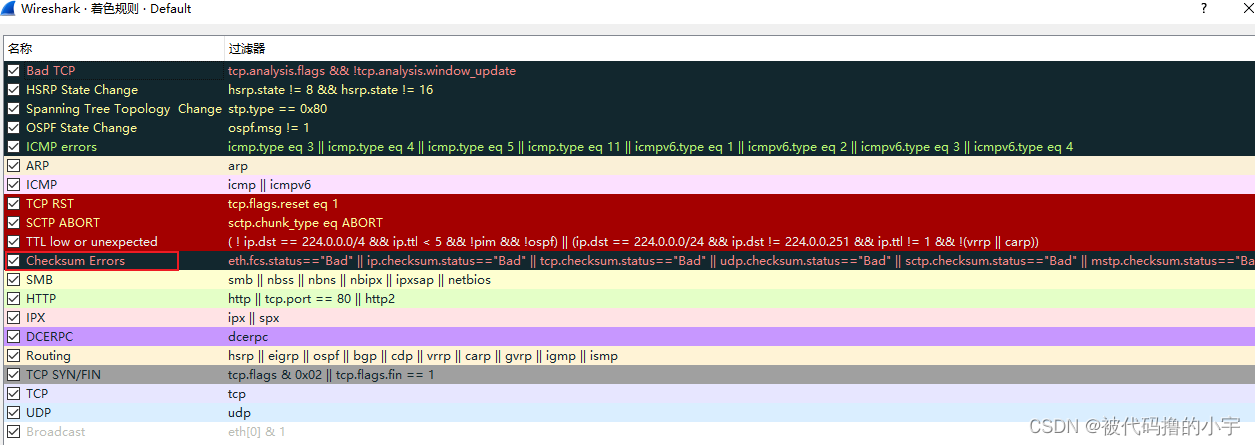The width and height of the screenshot is (1255, 445).
Task: Click filter tcp.analysis.flags && !tcp.analysis.window_update
Action: 372,71
